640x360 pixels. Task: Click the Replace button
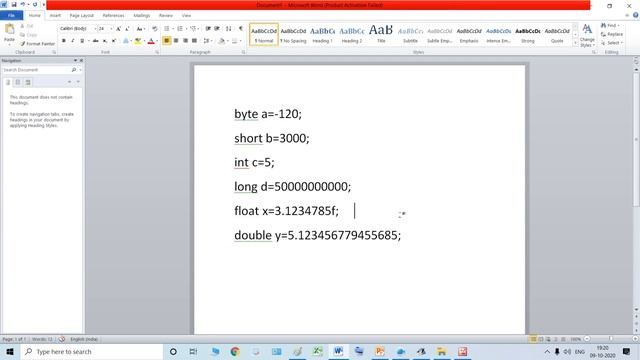612,34
